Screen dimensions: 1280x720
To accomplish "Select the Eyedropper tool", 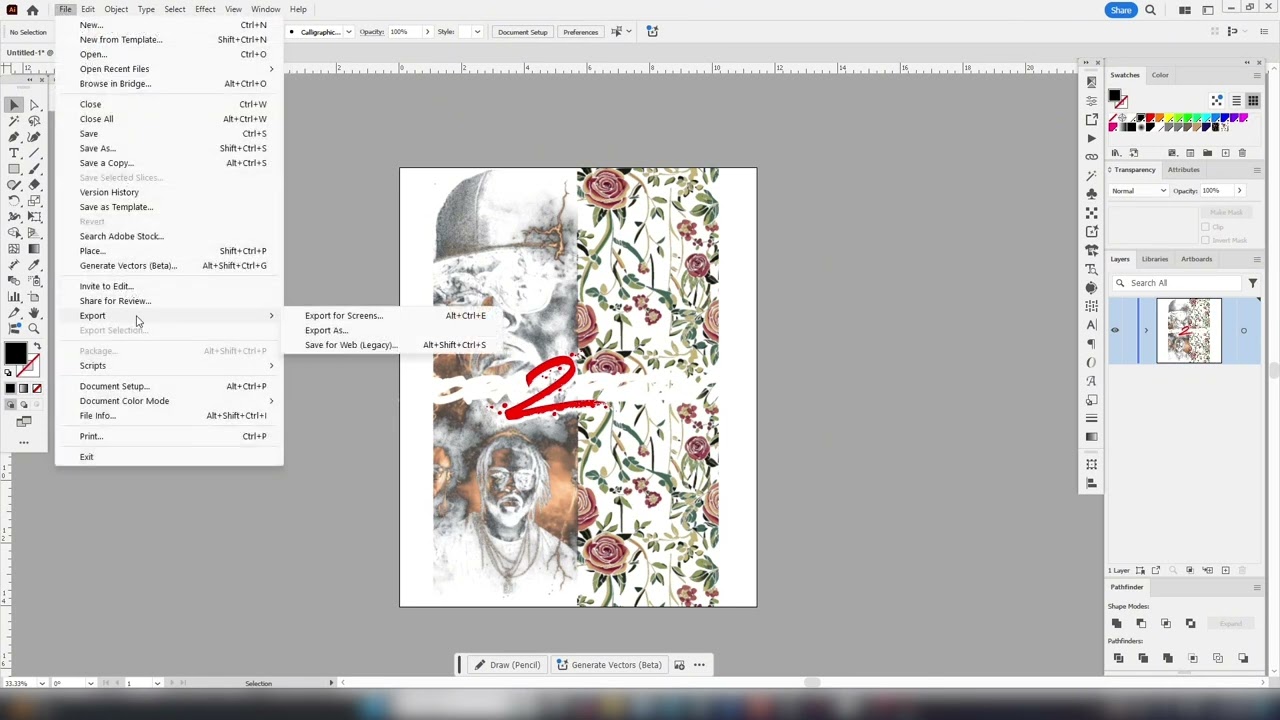I will [34, 264].
